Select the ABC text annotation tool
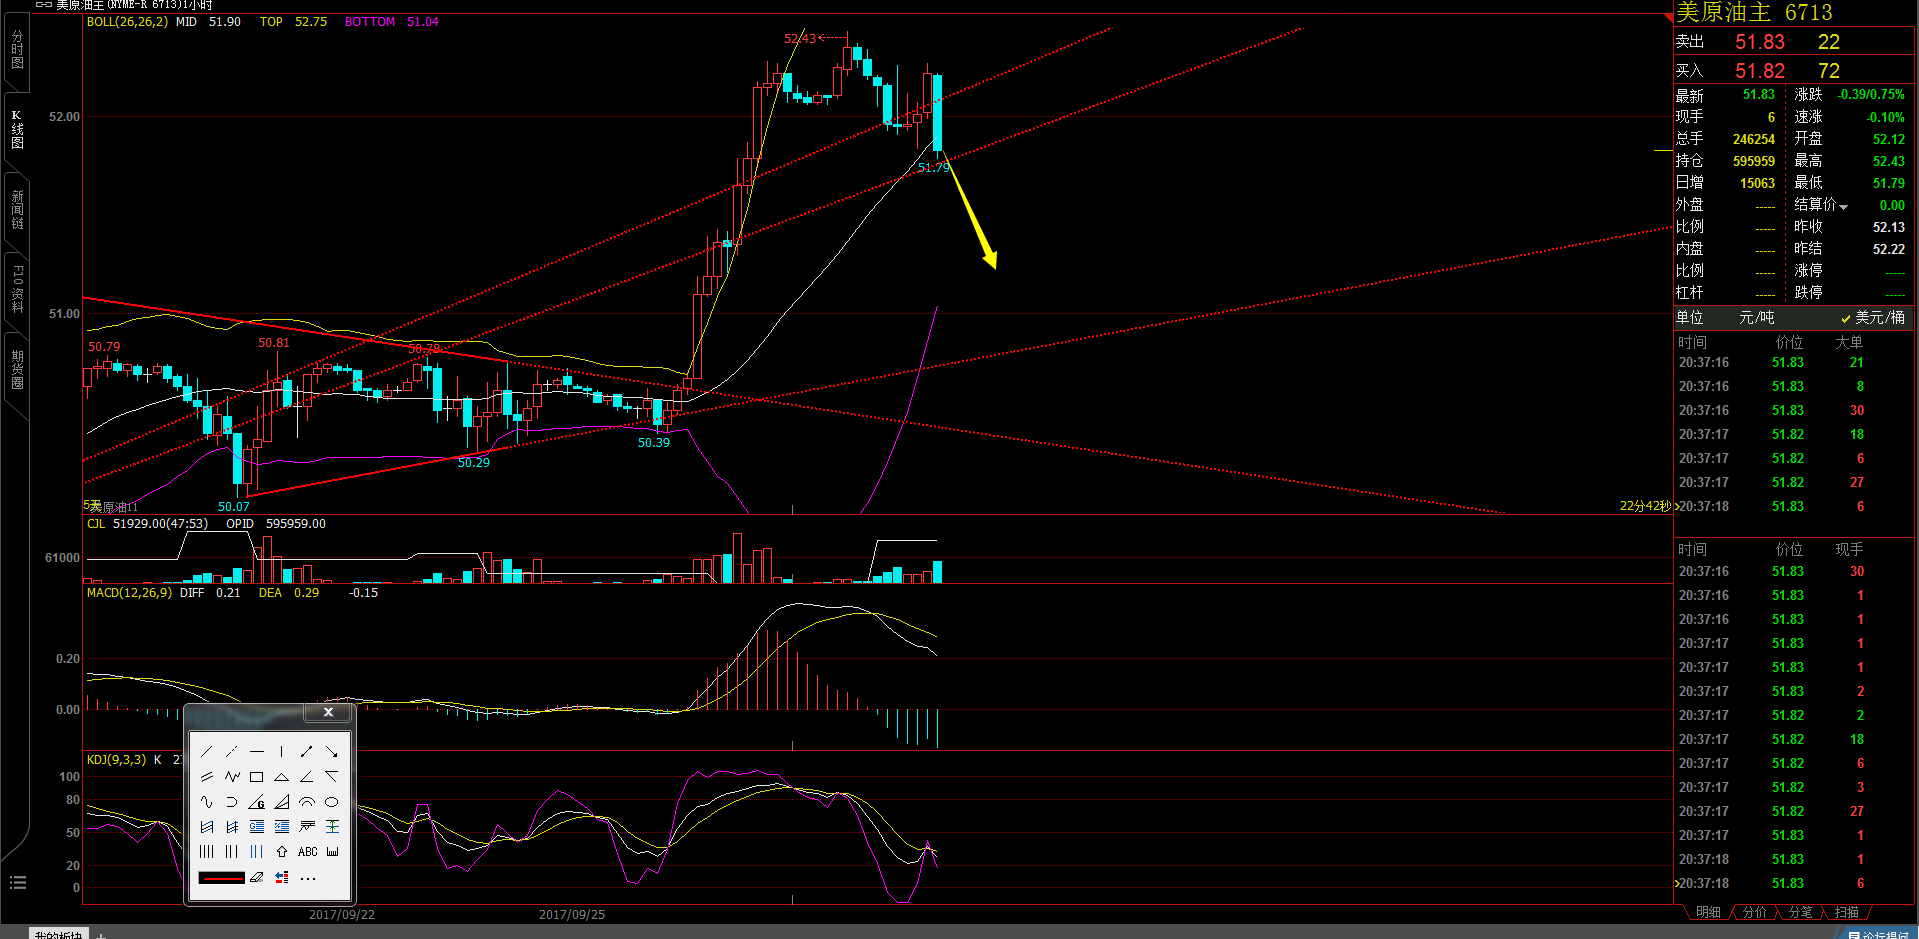Viewport: 1919px width, 939px height. tap(307, 851)
